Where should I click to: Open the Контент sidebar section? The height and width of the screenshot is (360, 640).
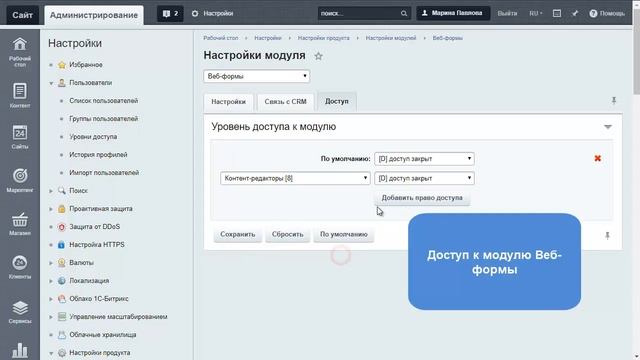[x=20, y=96]
